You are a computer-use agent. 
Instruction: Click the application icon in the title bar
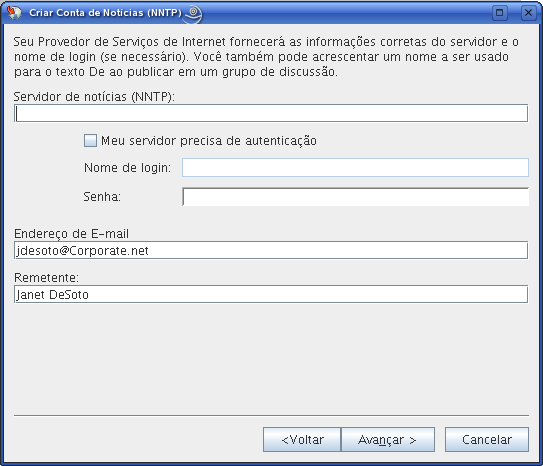[x=14, y=13]
